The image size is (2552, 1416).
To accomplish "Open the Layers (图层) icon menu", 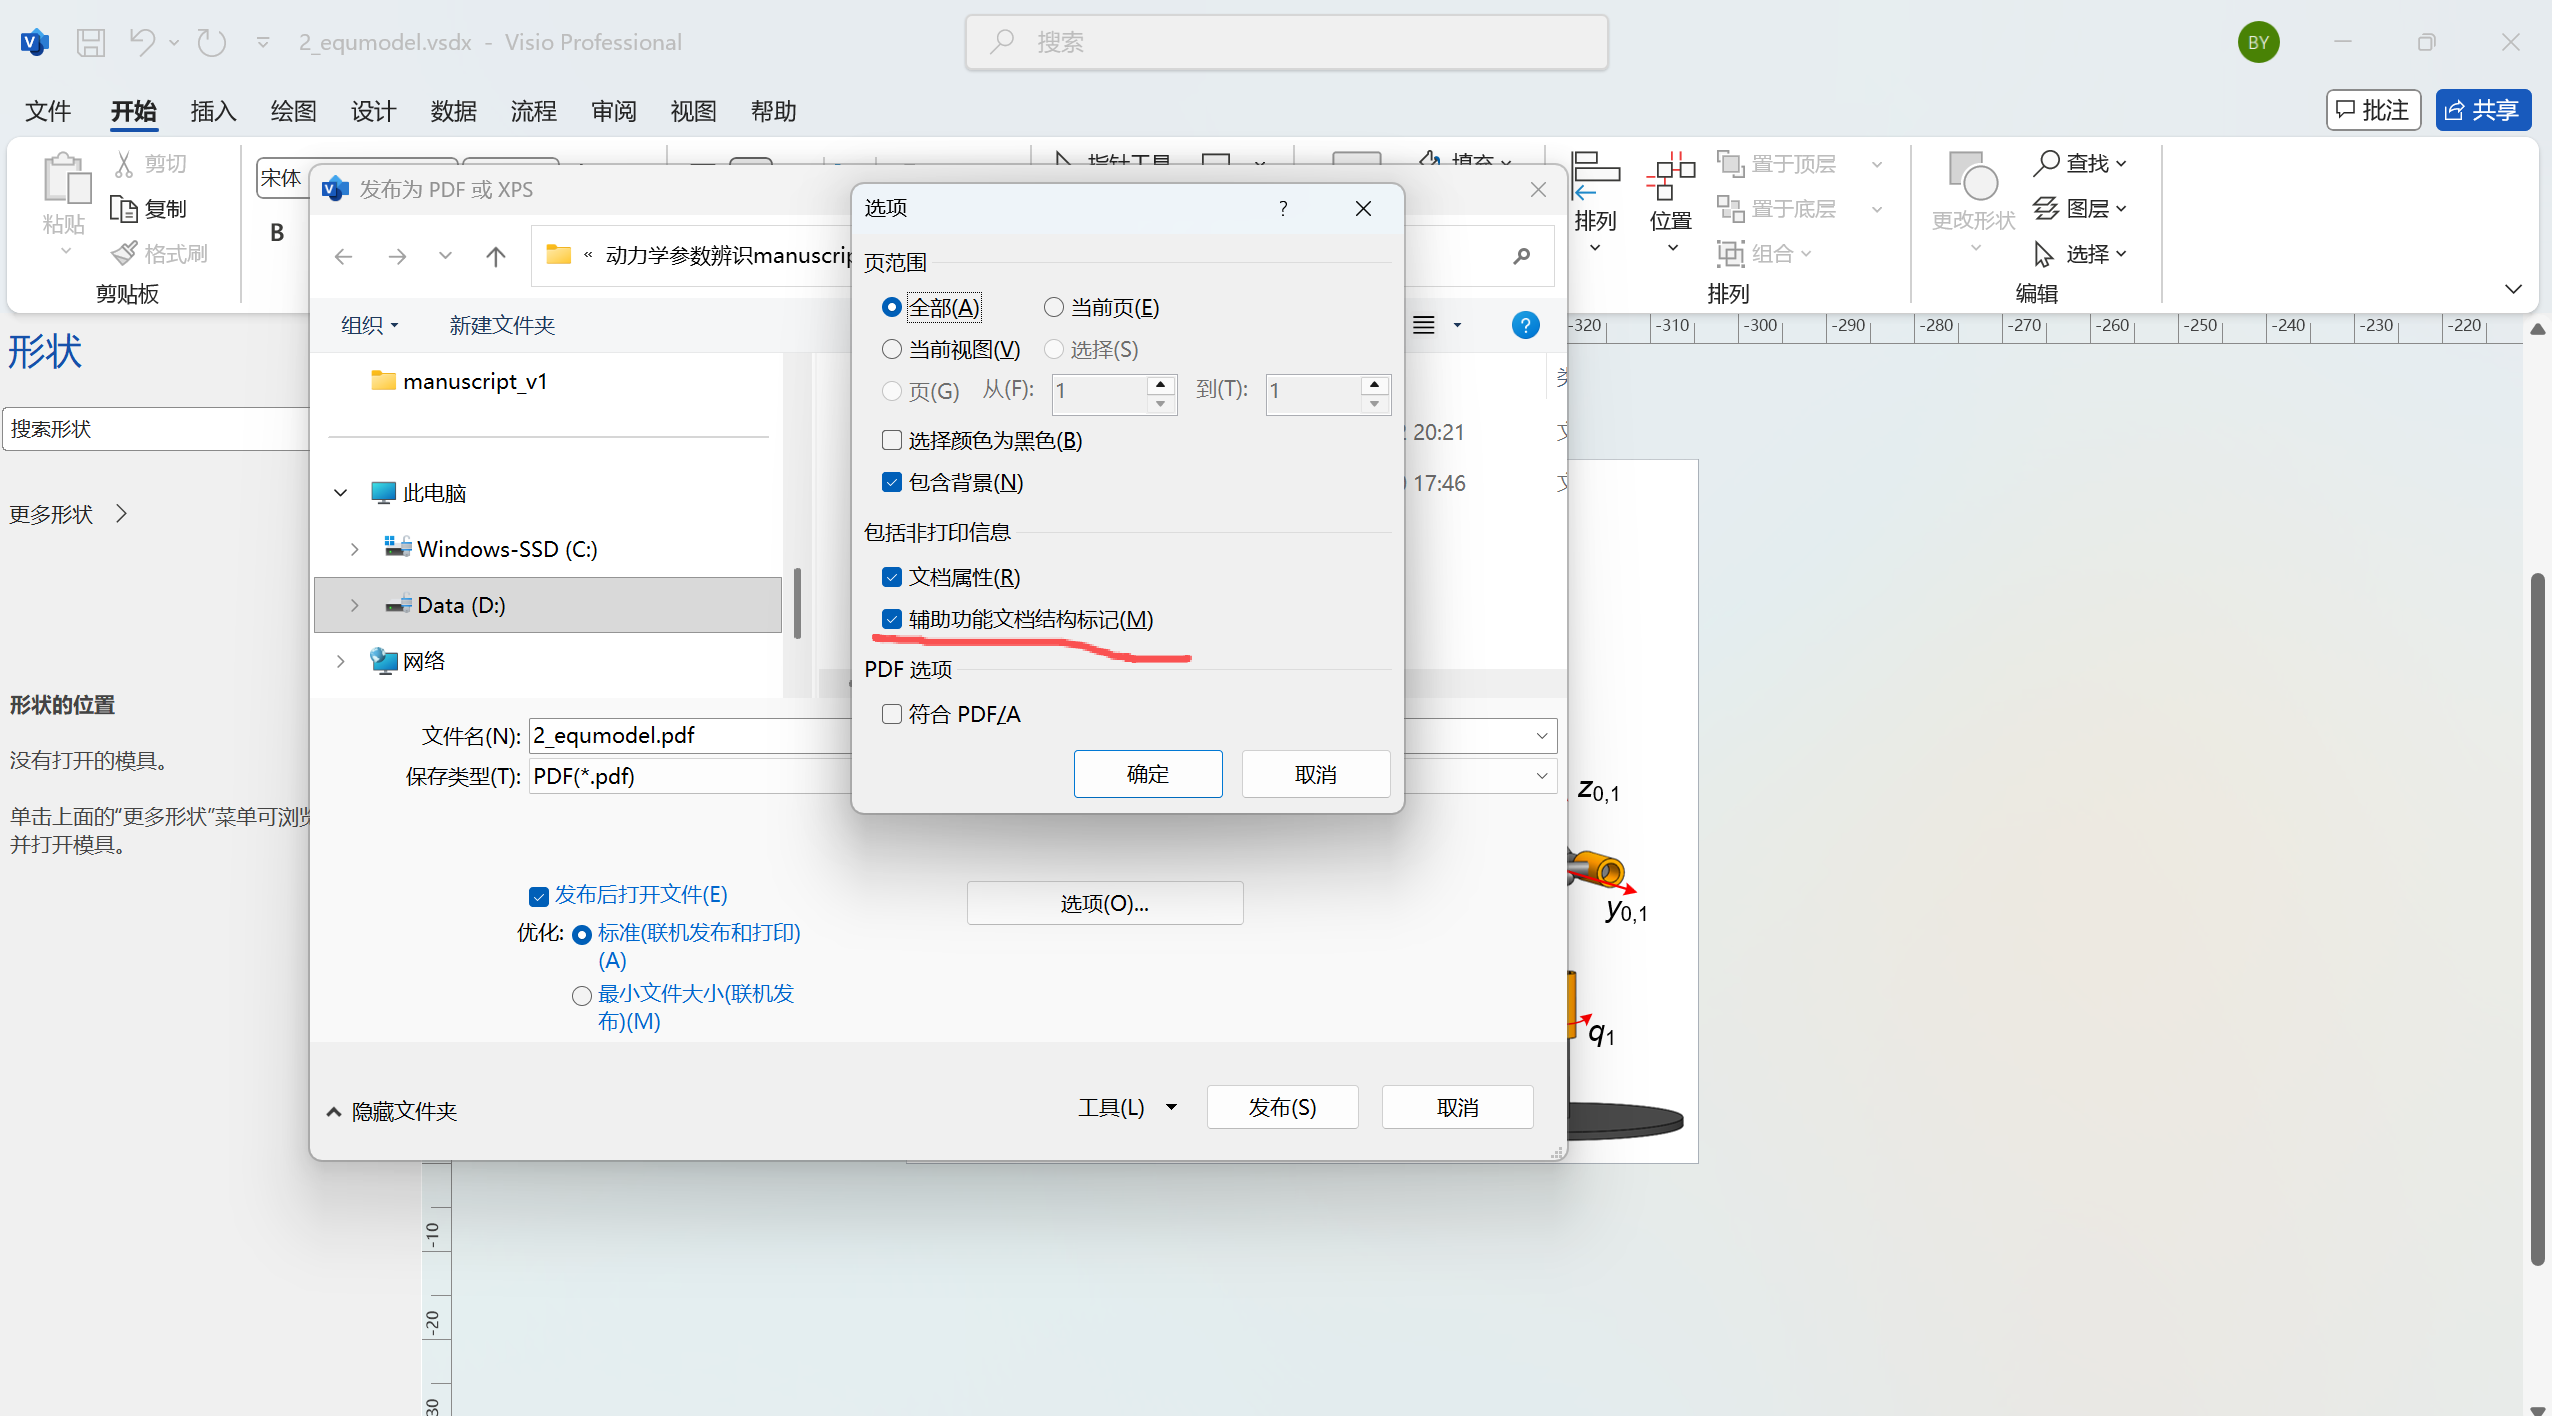I will [x=2047, y=209].
